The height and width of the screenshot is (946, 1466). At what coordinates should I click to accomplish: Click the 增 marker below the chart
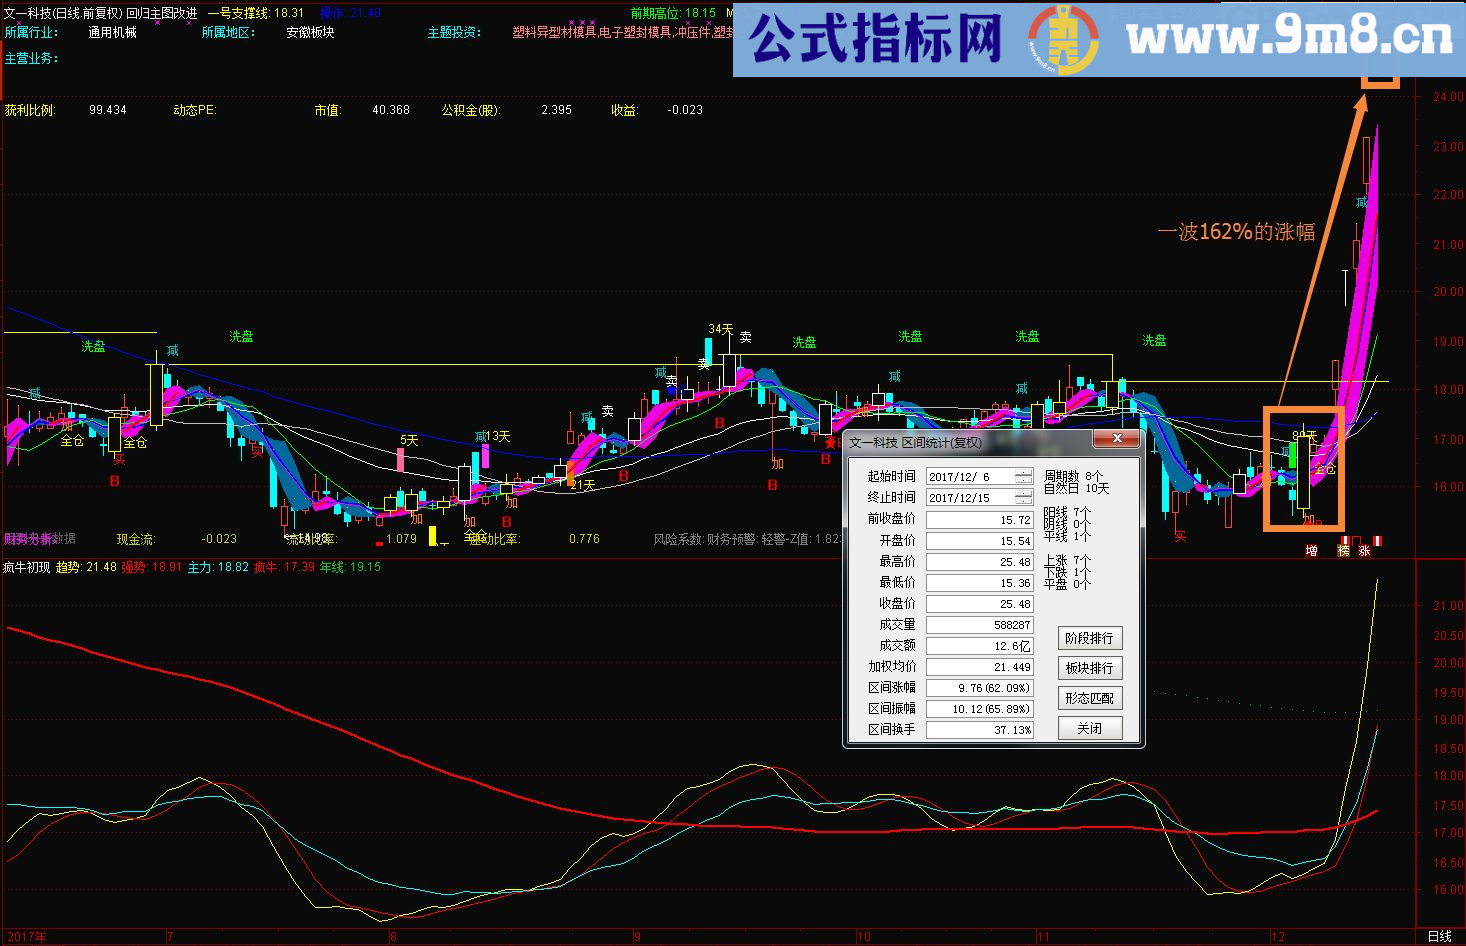pos(1311,551)
